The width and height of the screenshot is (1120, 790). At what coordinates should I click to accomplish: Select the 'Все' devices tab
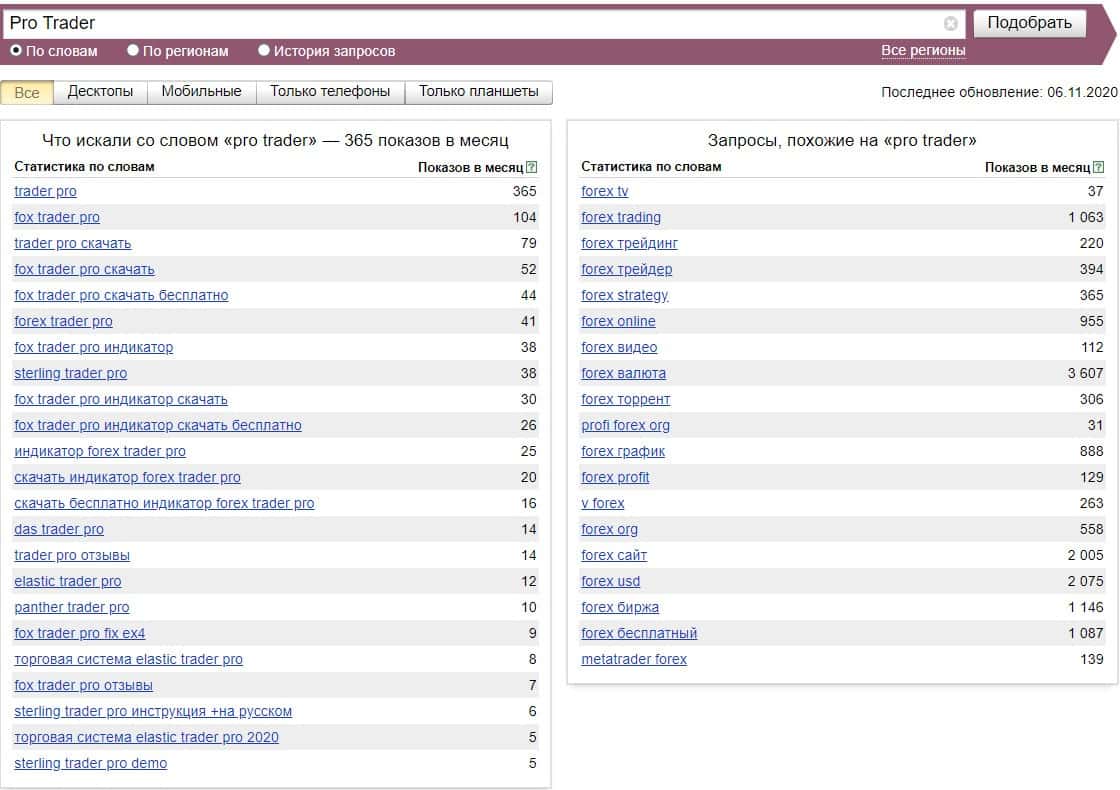pyautogui.click(x=27, y=92)
